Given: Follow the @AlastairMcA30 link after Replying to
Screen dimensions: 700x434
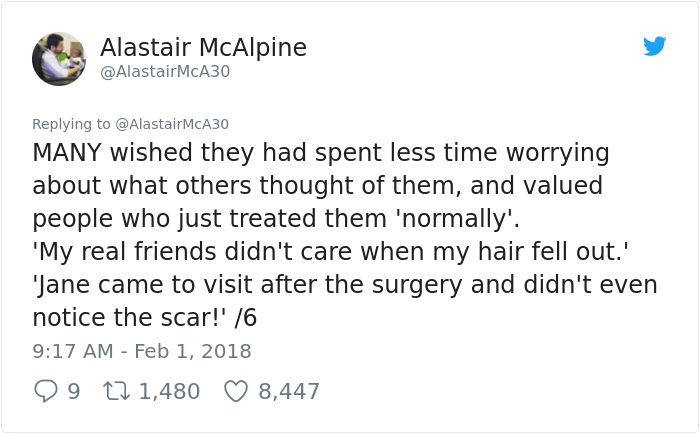Looking at the screenshot, I should (172, 124).
